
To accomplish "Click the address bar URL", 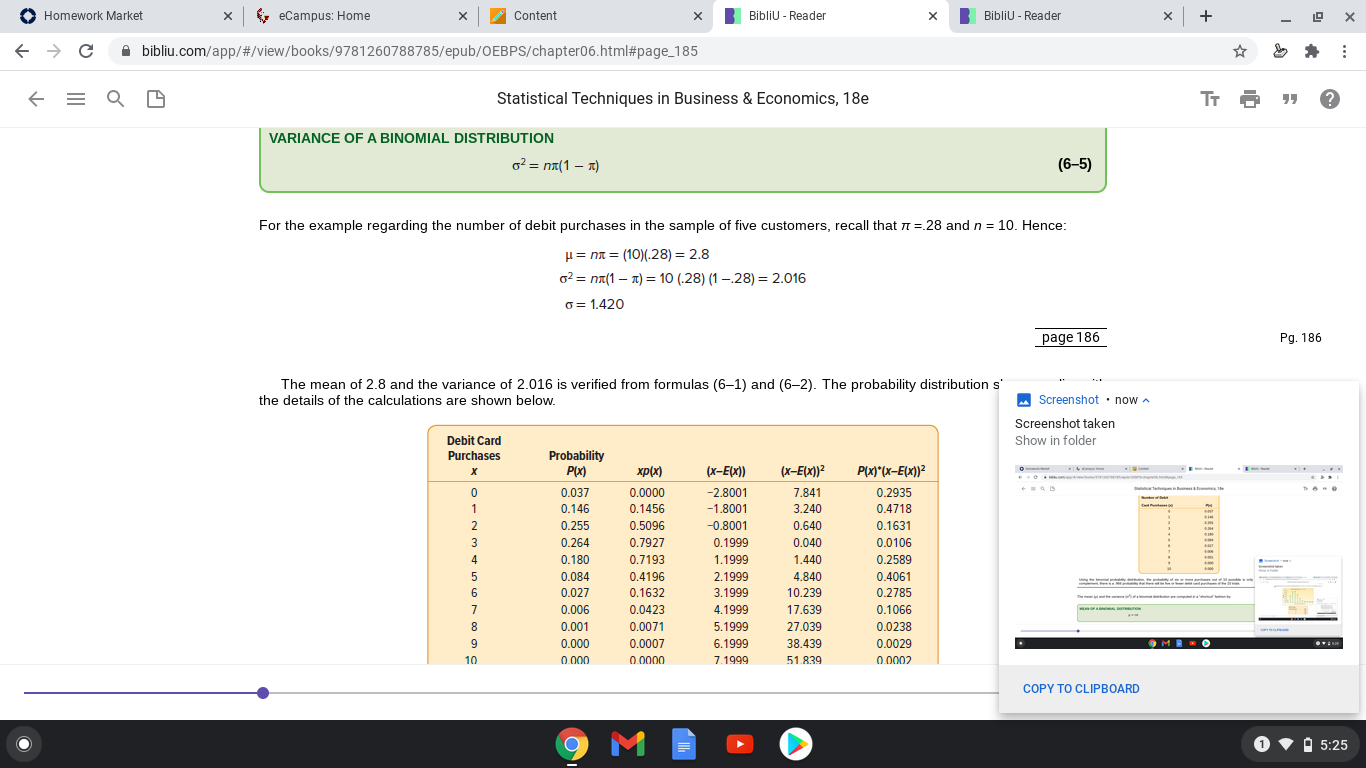I will pos(420,51).
